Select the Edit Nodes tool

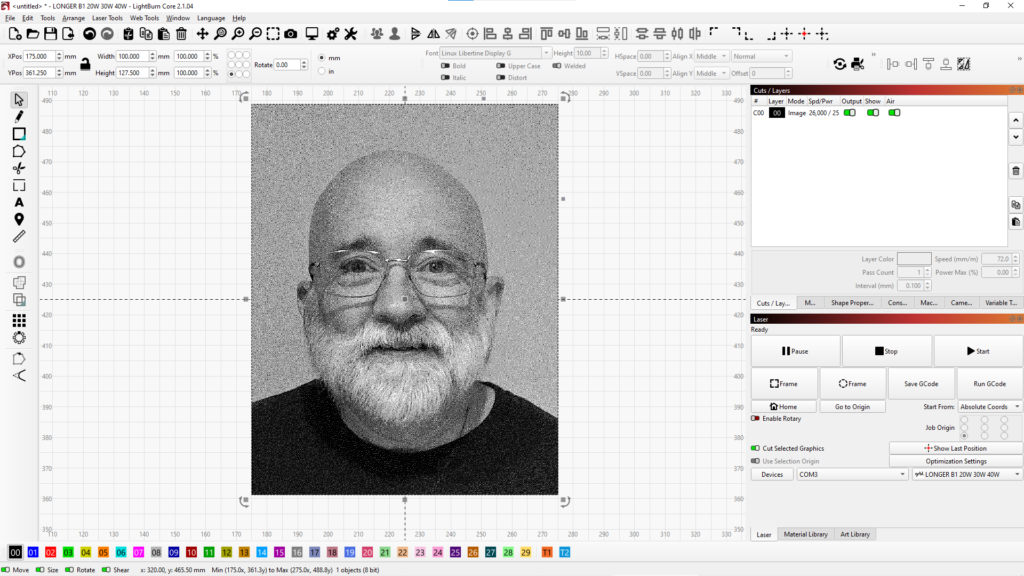(x=19, y=168)
